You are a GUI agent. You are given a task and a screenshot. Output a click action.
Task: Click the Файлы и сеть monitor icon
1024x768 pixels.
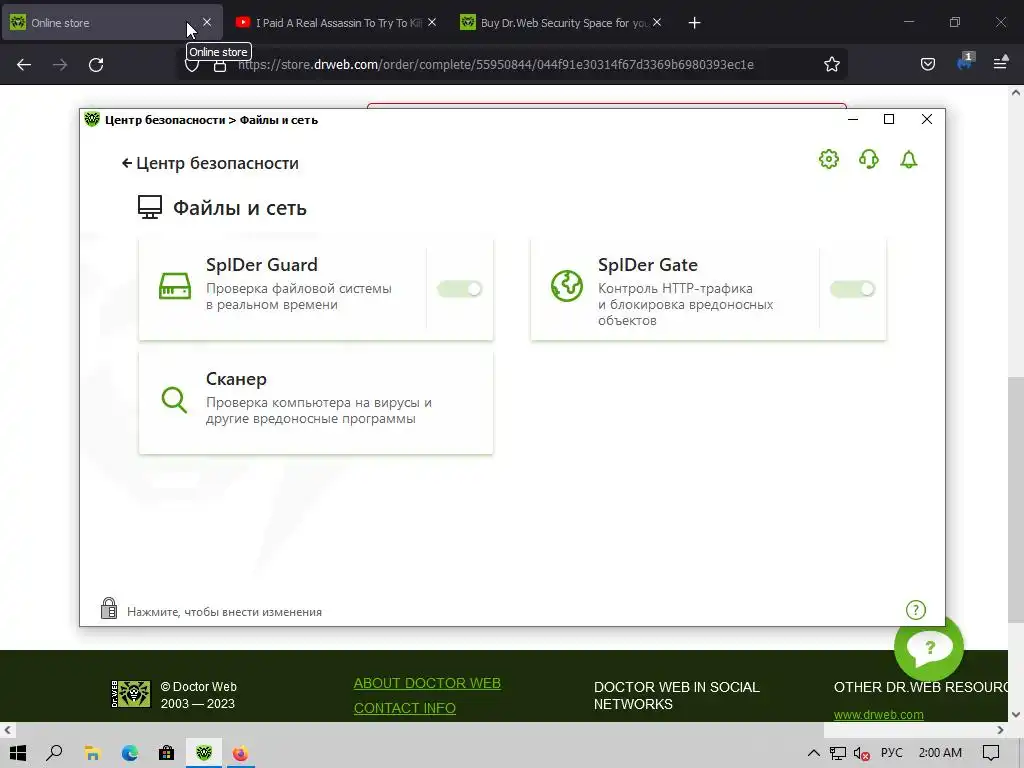point(150,207)
